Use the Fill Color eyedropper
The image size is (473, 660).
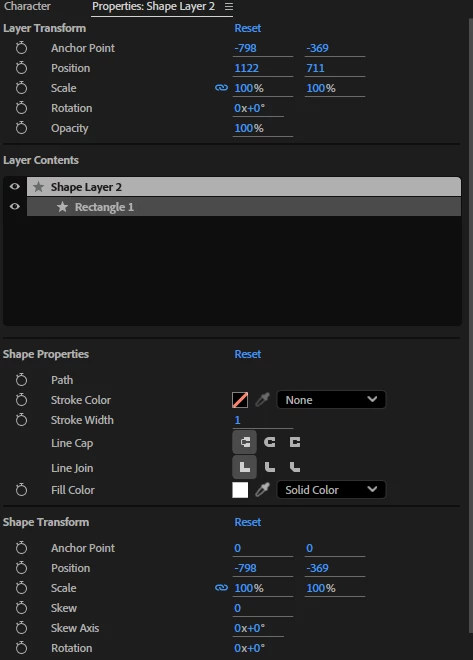tap(262, 490)
